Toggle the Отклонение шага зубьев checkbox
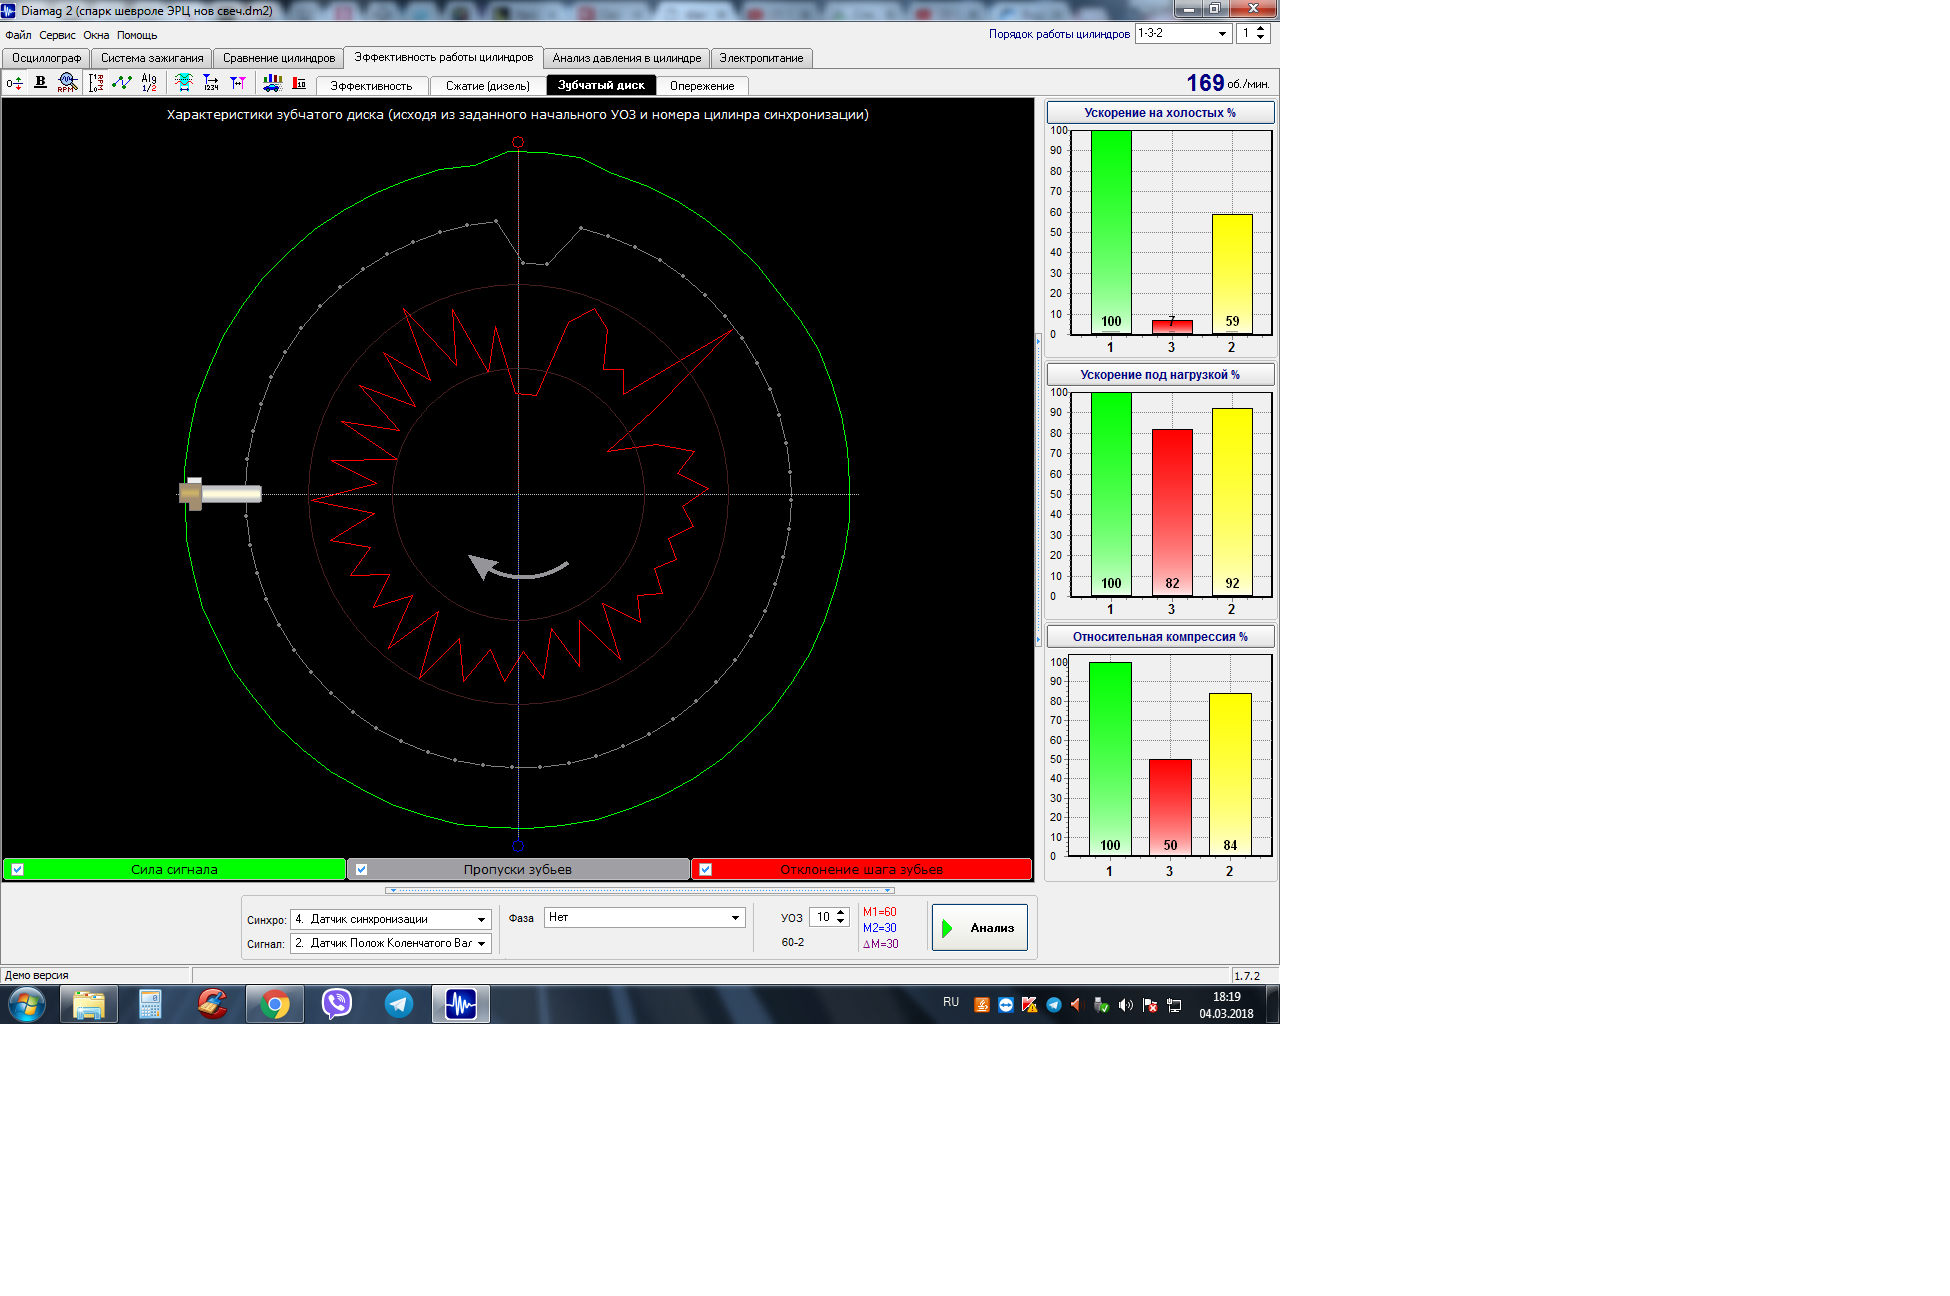 [705, 869]
